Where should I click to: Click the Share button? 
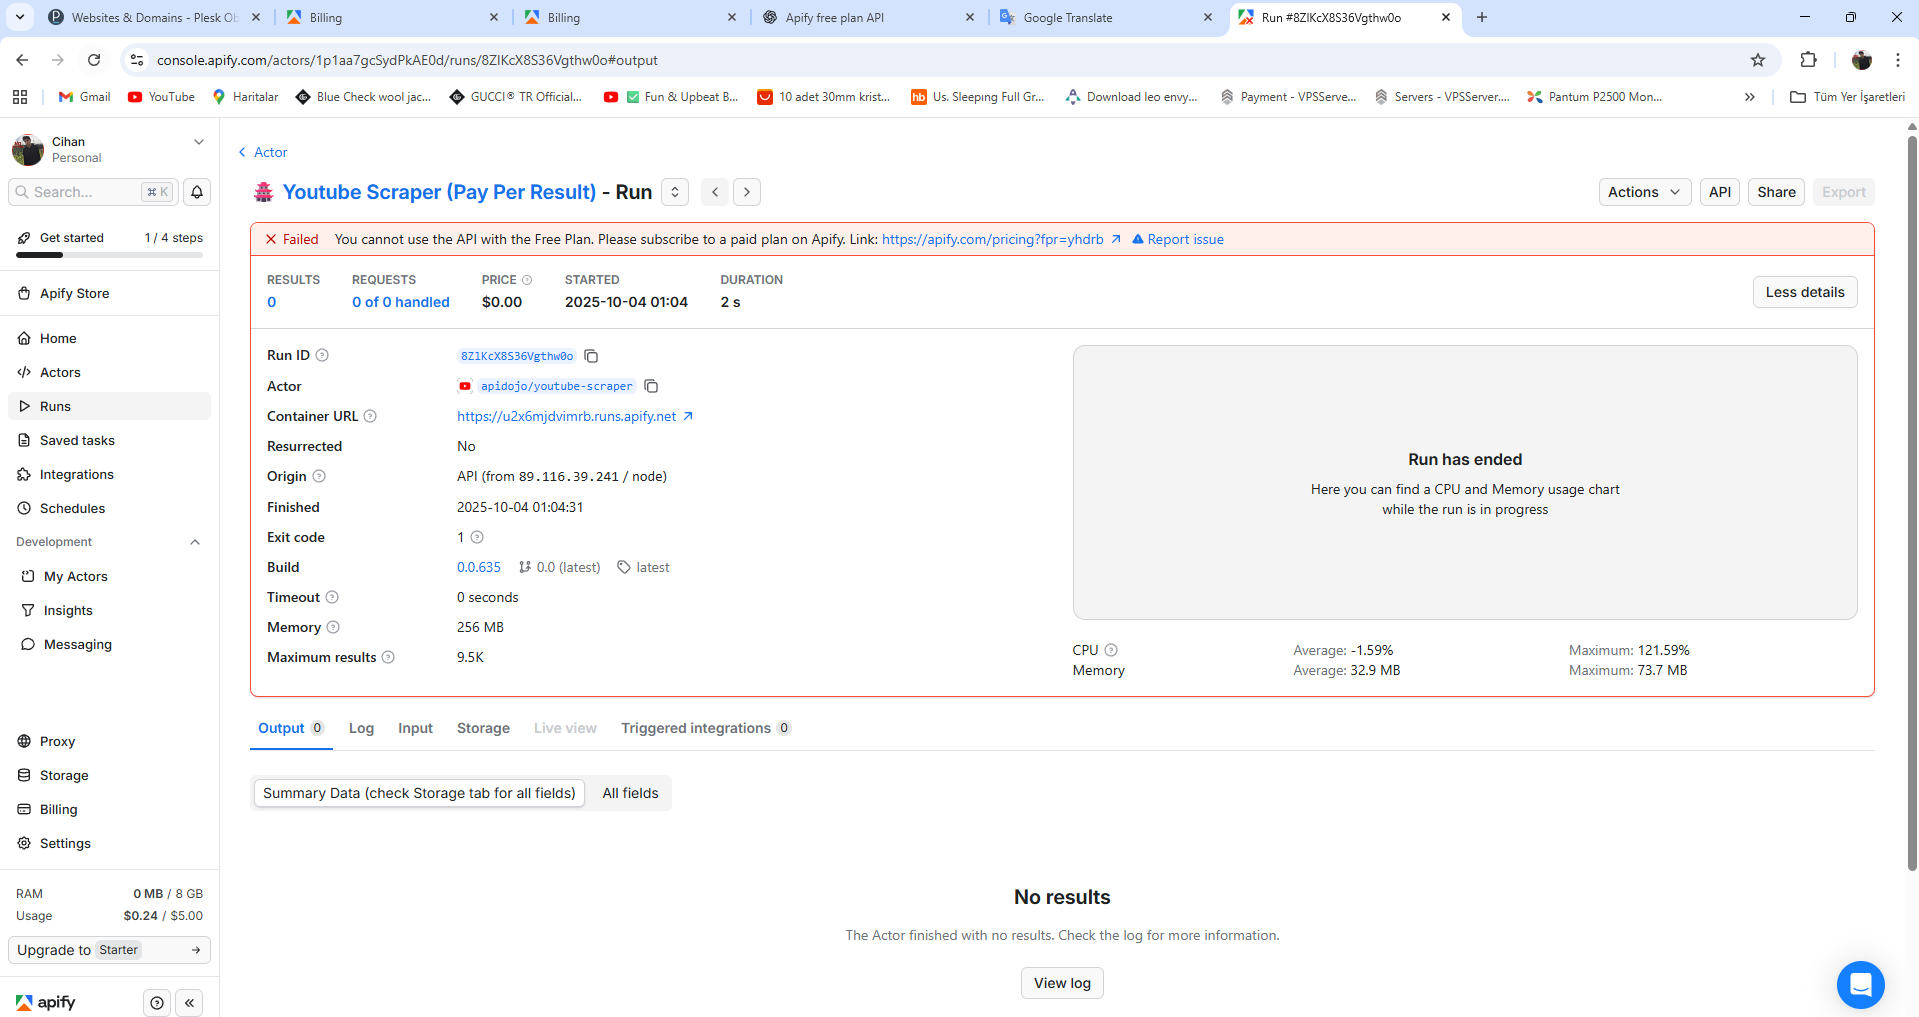click(x=1776, y=192)
